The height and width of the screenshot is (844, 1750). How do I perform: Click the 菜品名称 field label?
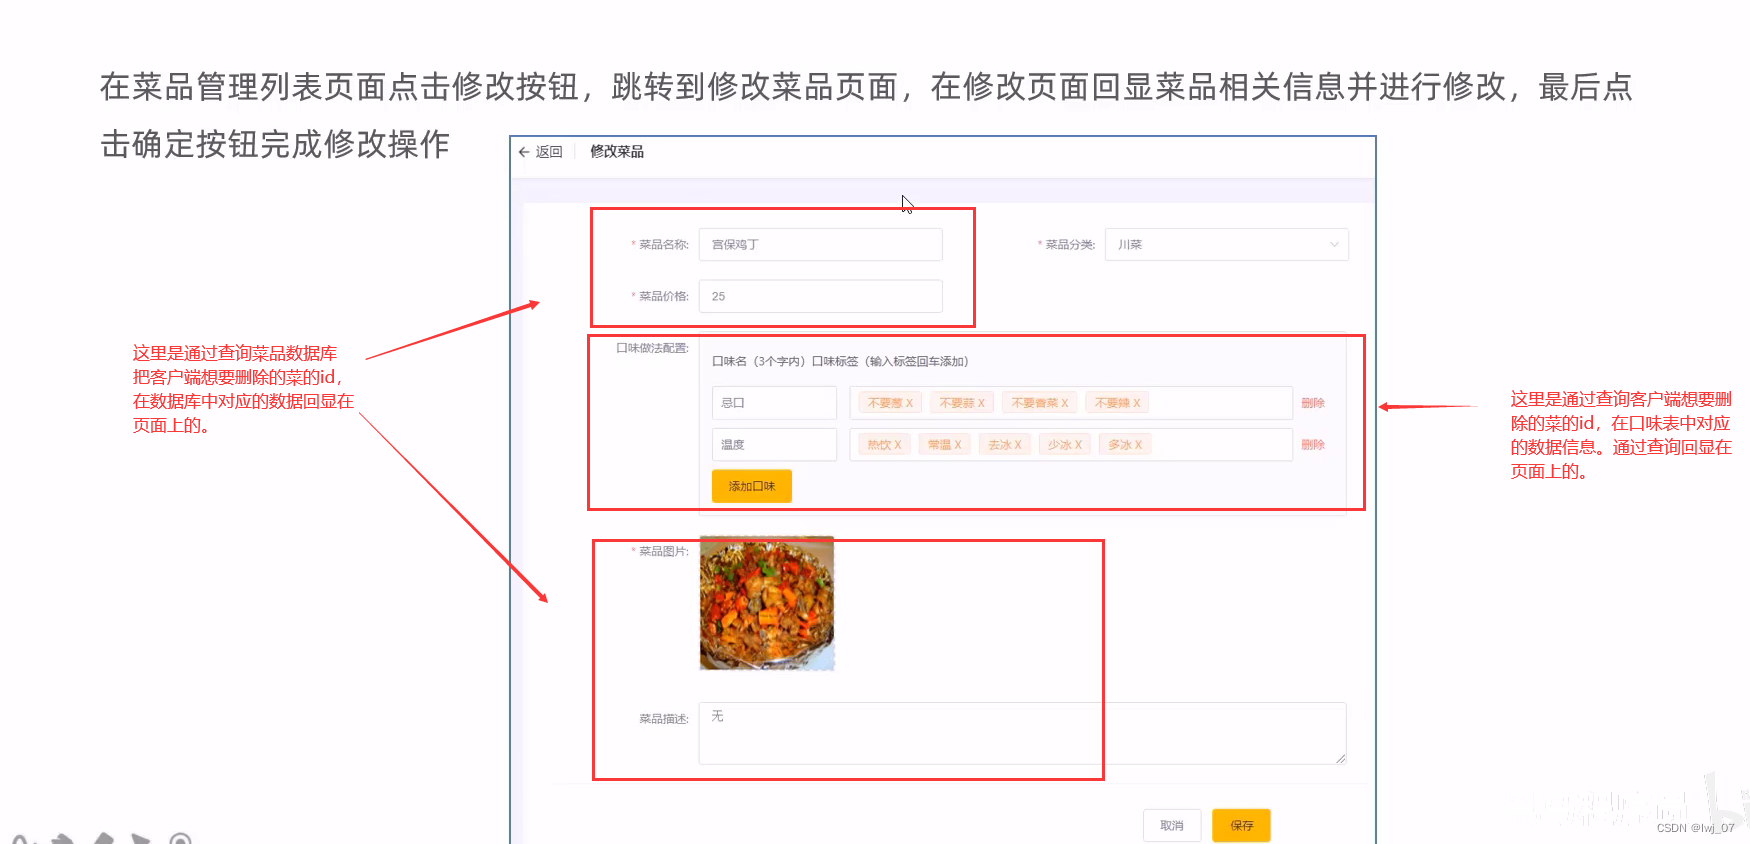[x=663, y=244]
